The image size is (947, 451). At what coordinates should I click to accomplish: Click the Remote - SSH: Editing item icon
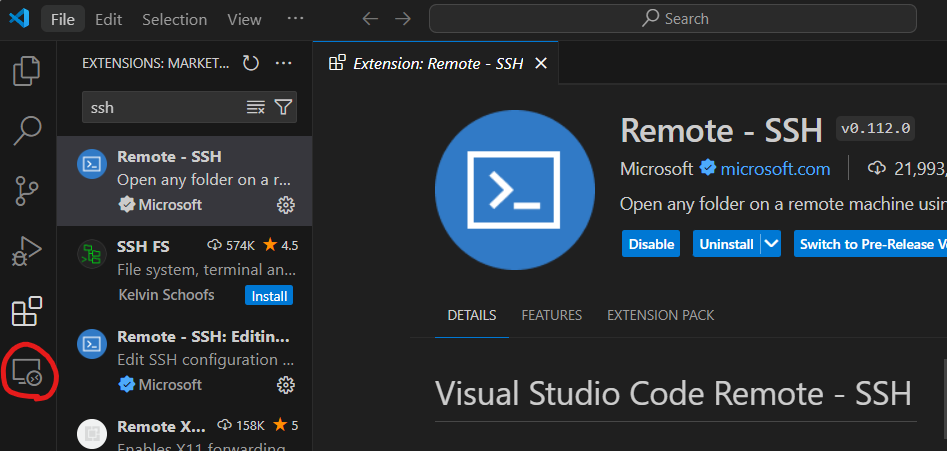pos(92,344)
